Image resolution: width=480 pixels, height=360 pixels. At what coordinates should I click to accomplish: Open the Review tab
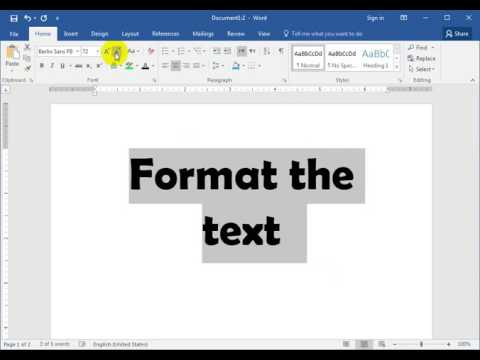click(x=236, y=34)
